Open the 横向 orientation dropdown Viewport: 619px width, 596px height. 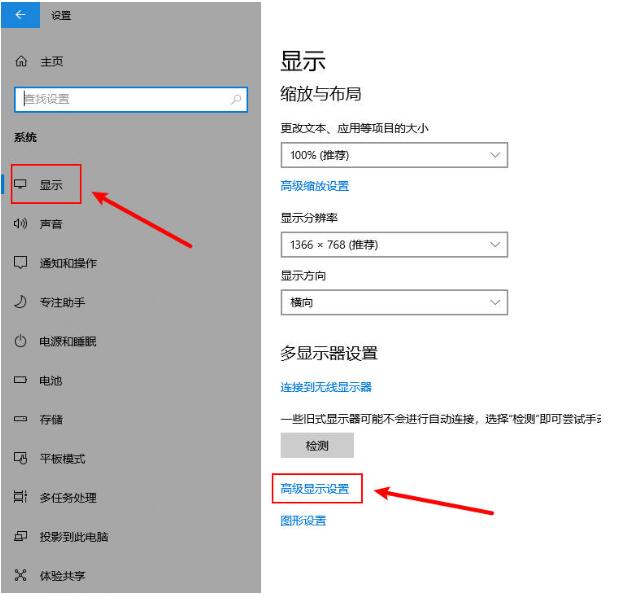click(394, 302)
